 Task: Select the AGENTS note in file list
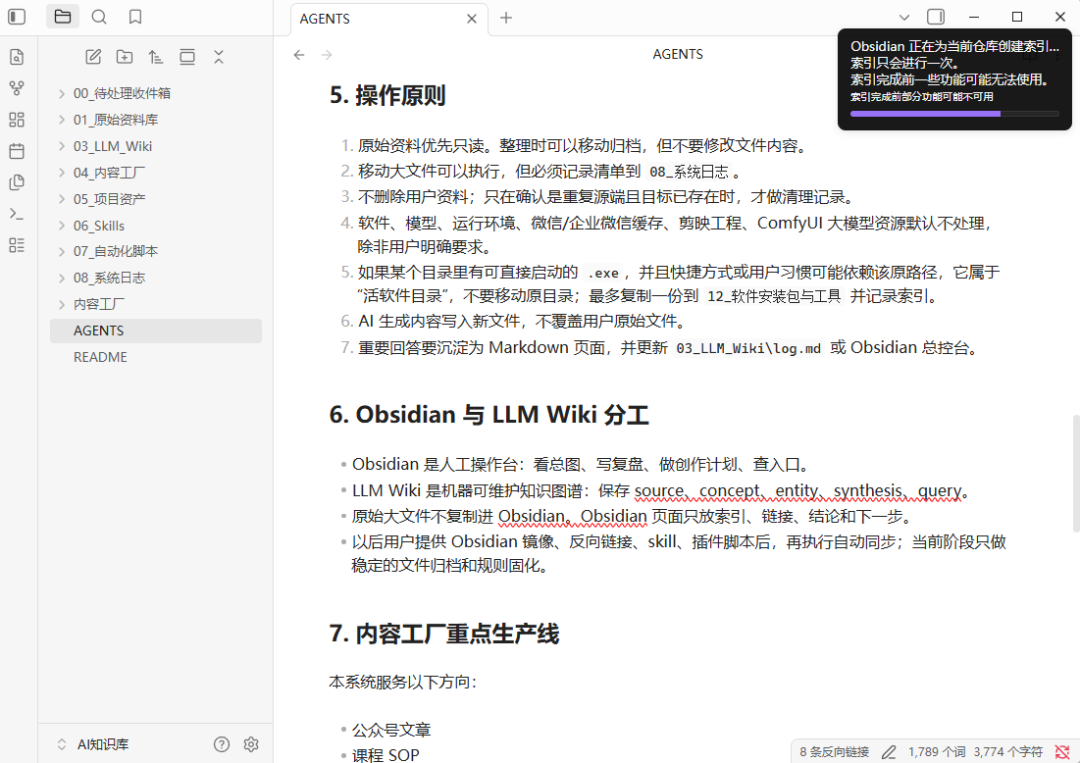pyautogui.click(x=156, y=331)
